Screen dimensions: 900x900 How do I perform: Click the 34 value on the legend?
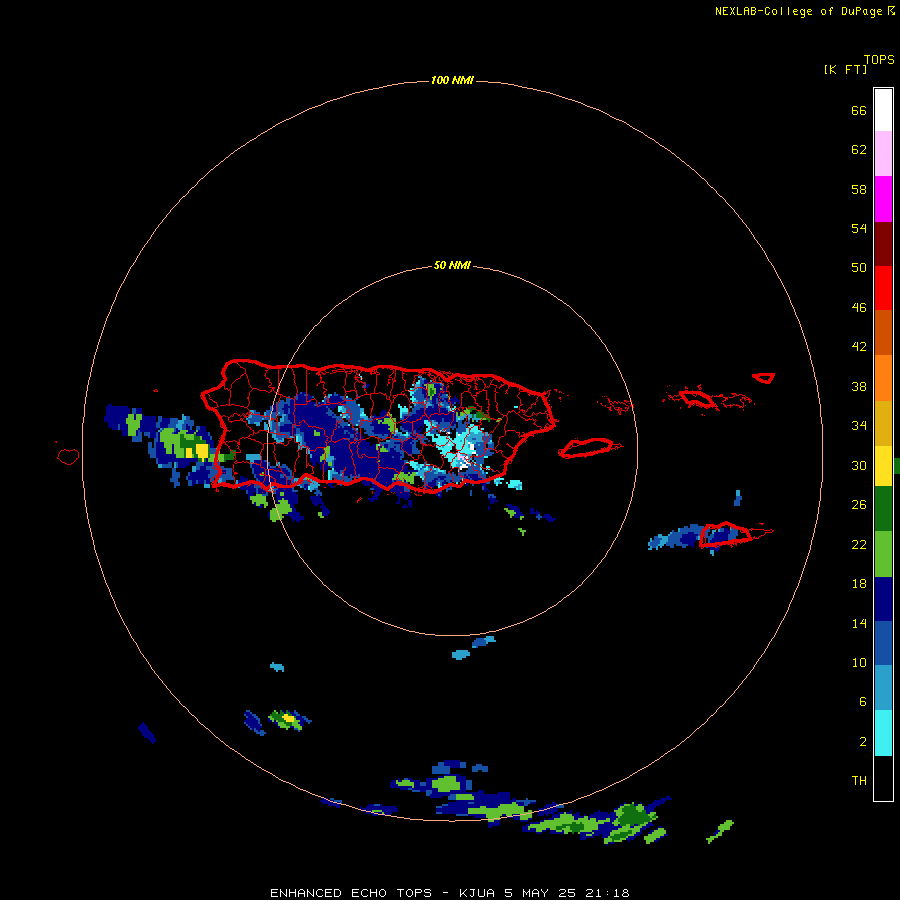[x=859, y=426]
